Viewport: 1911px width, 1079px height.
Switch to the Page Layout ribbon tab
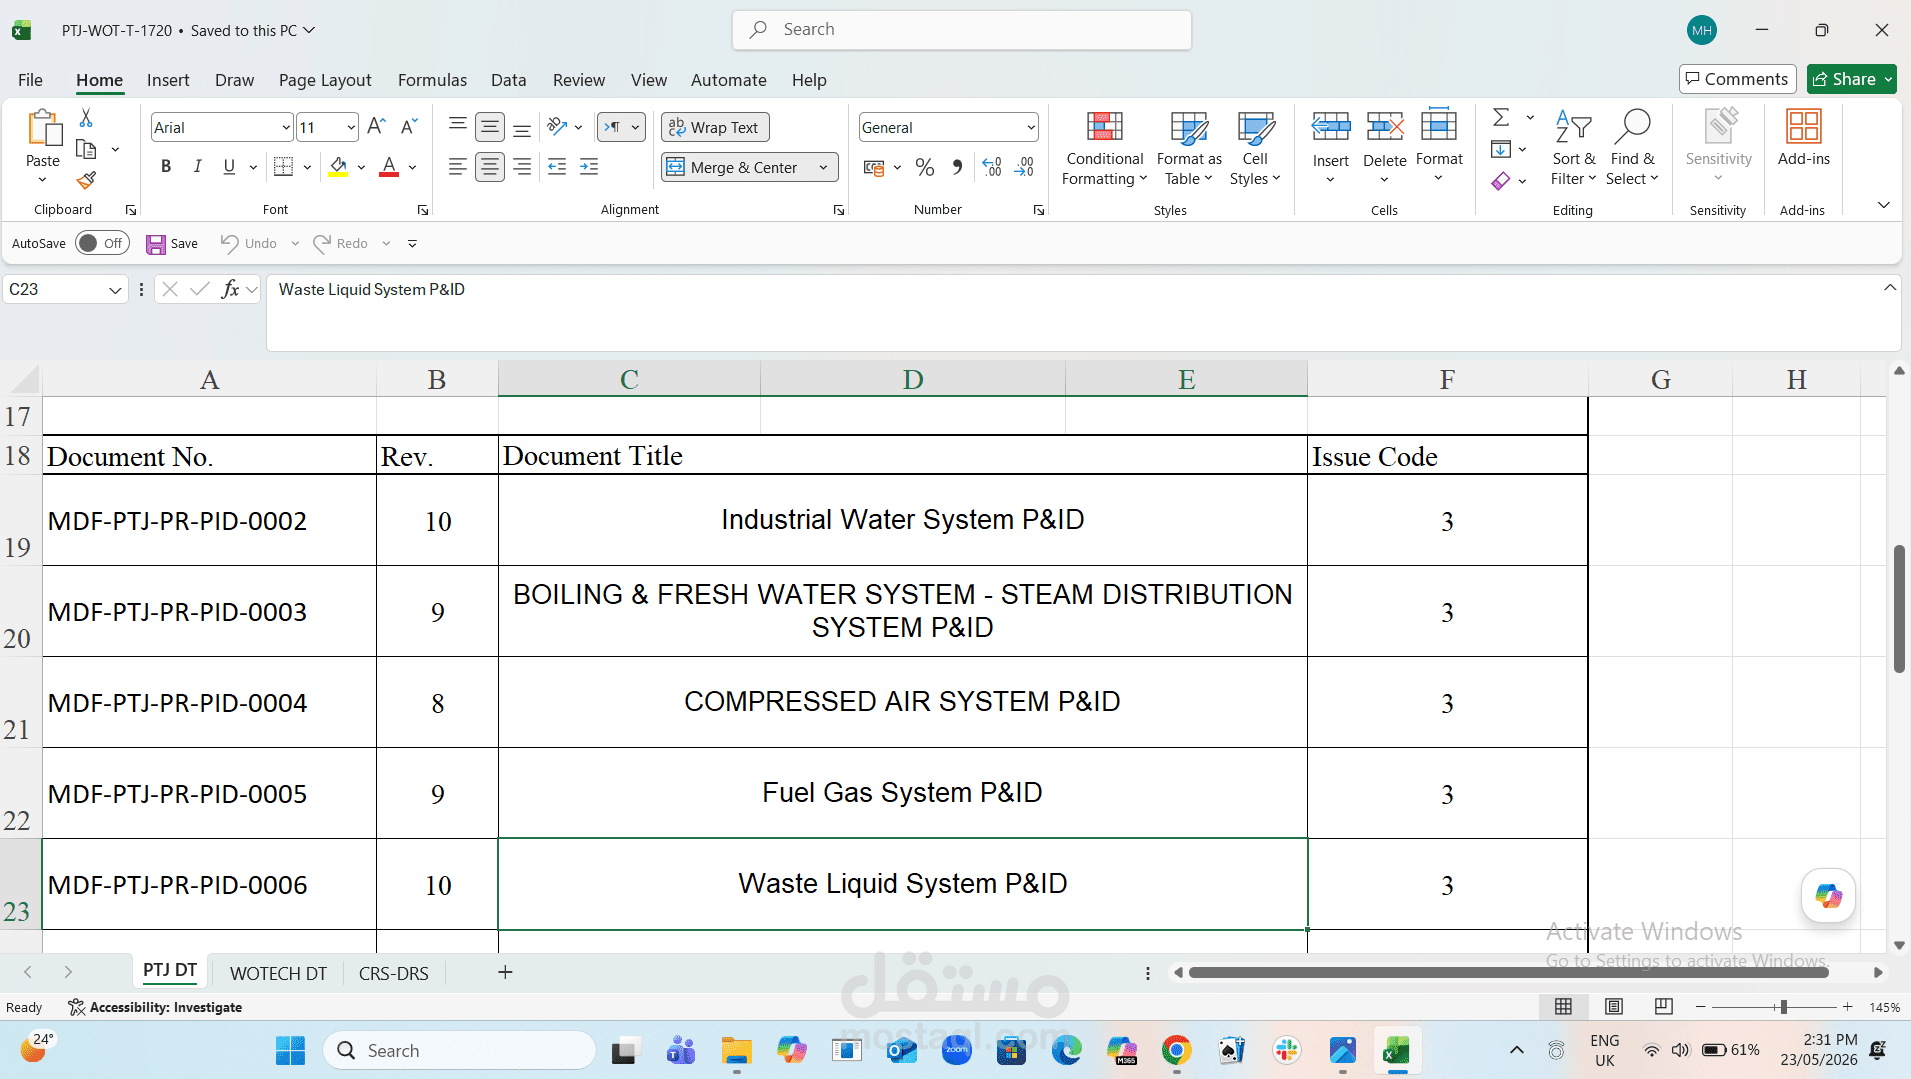tap(325, 80)
